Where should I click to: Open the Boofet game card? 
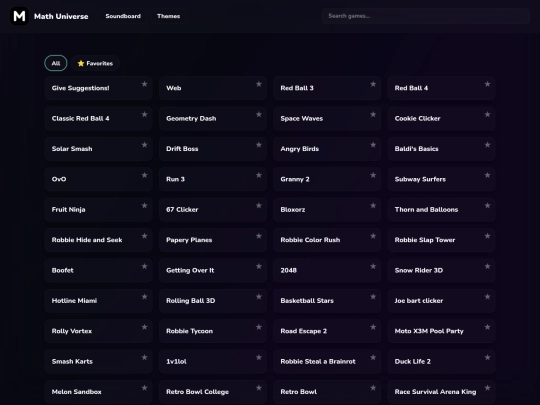tap(98, 270)
